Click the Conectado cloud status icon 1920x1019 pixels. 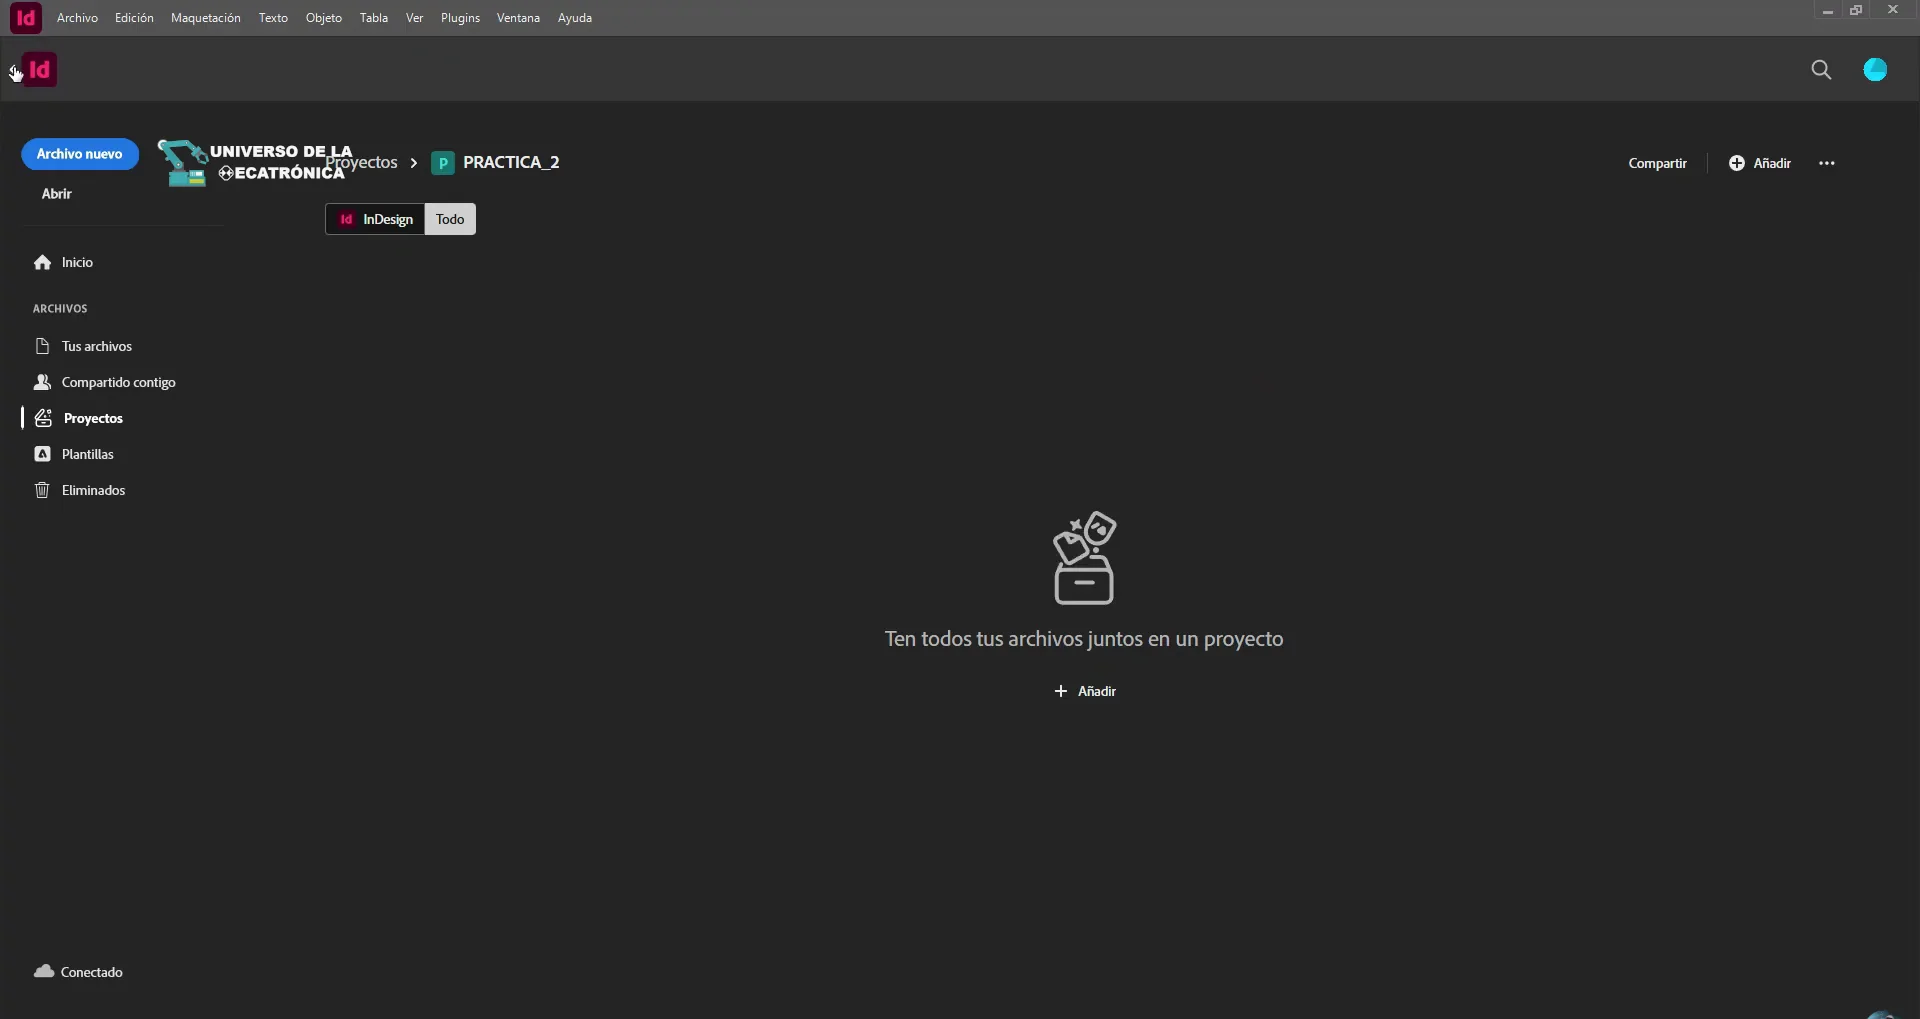(x=44, y=972)
